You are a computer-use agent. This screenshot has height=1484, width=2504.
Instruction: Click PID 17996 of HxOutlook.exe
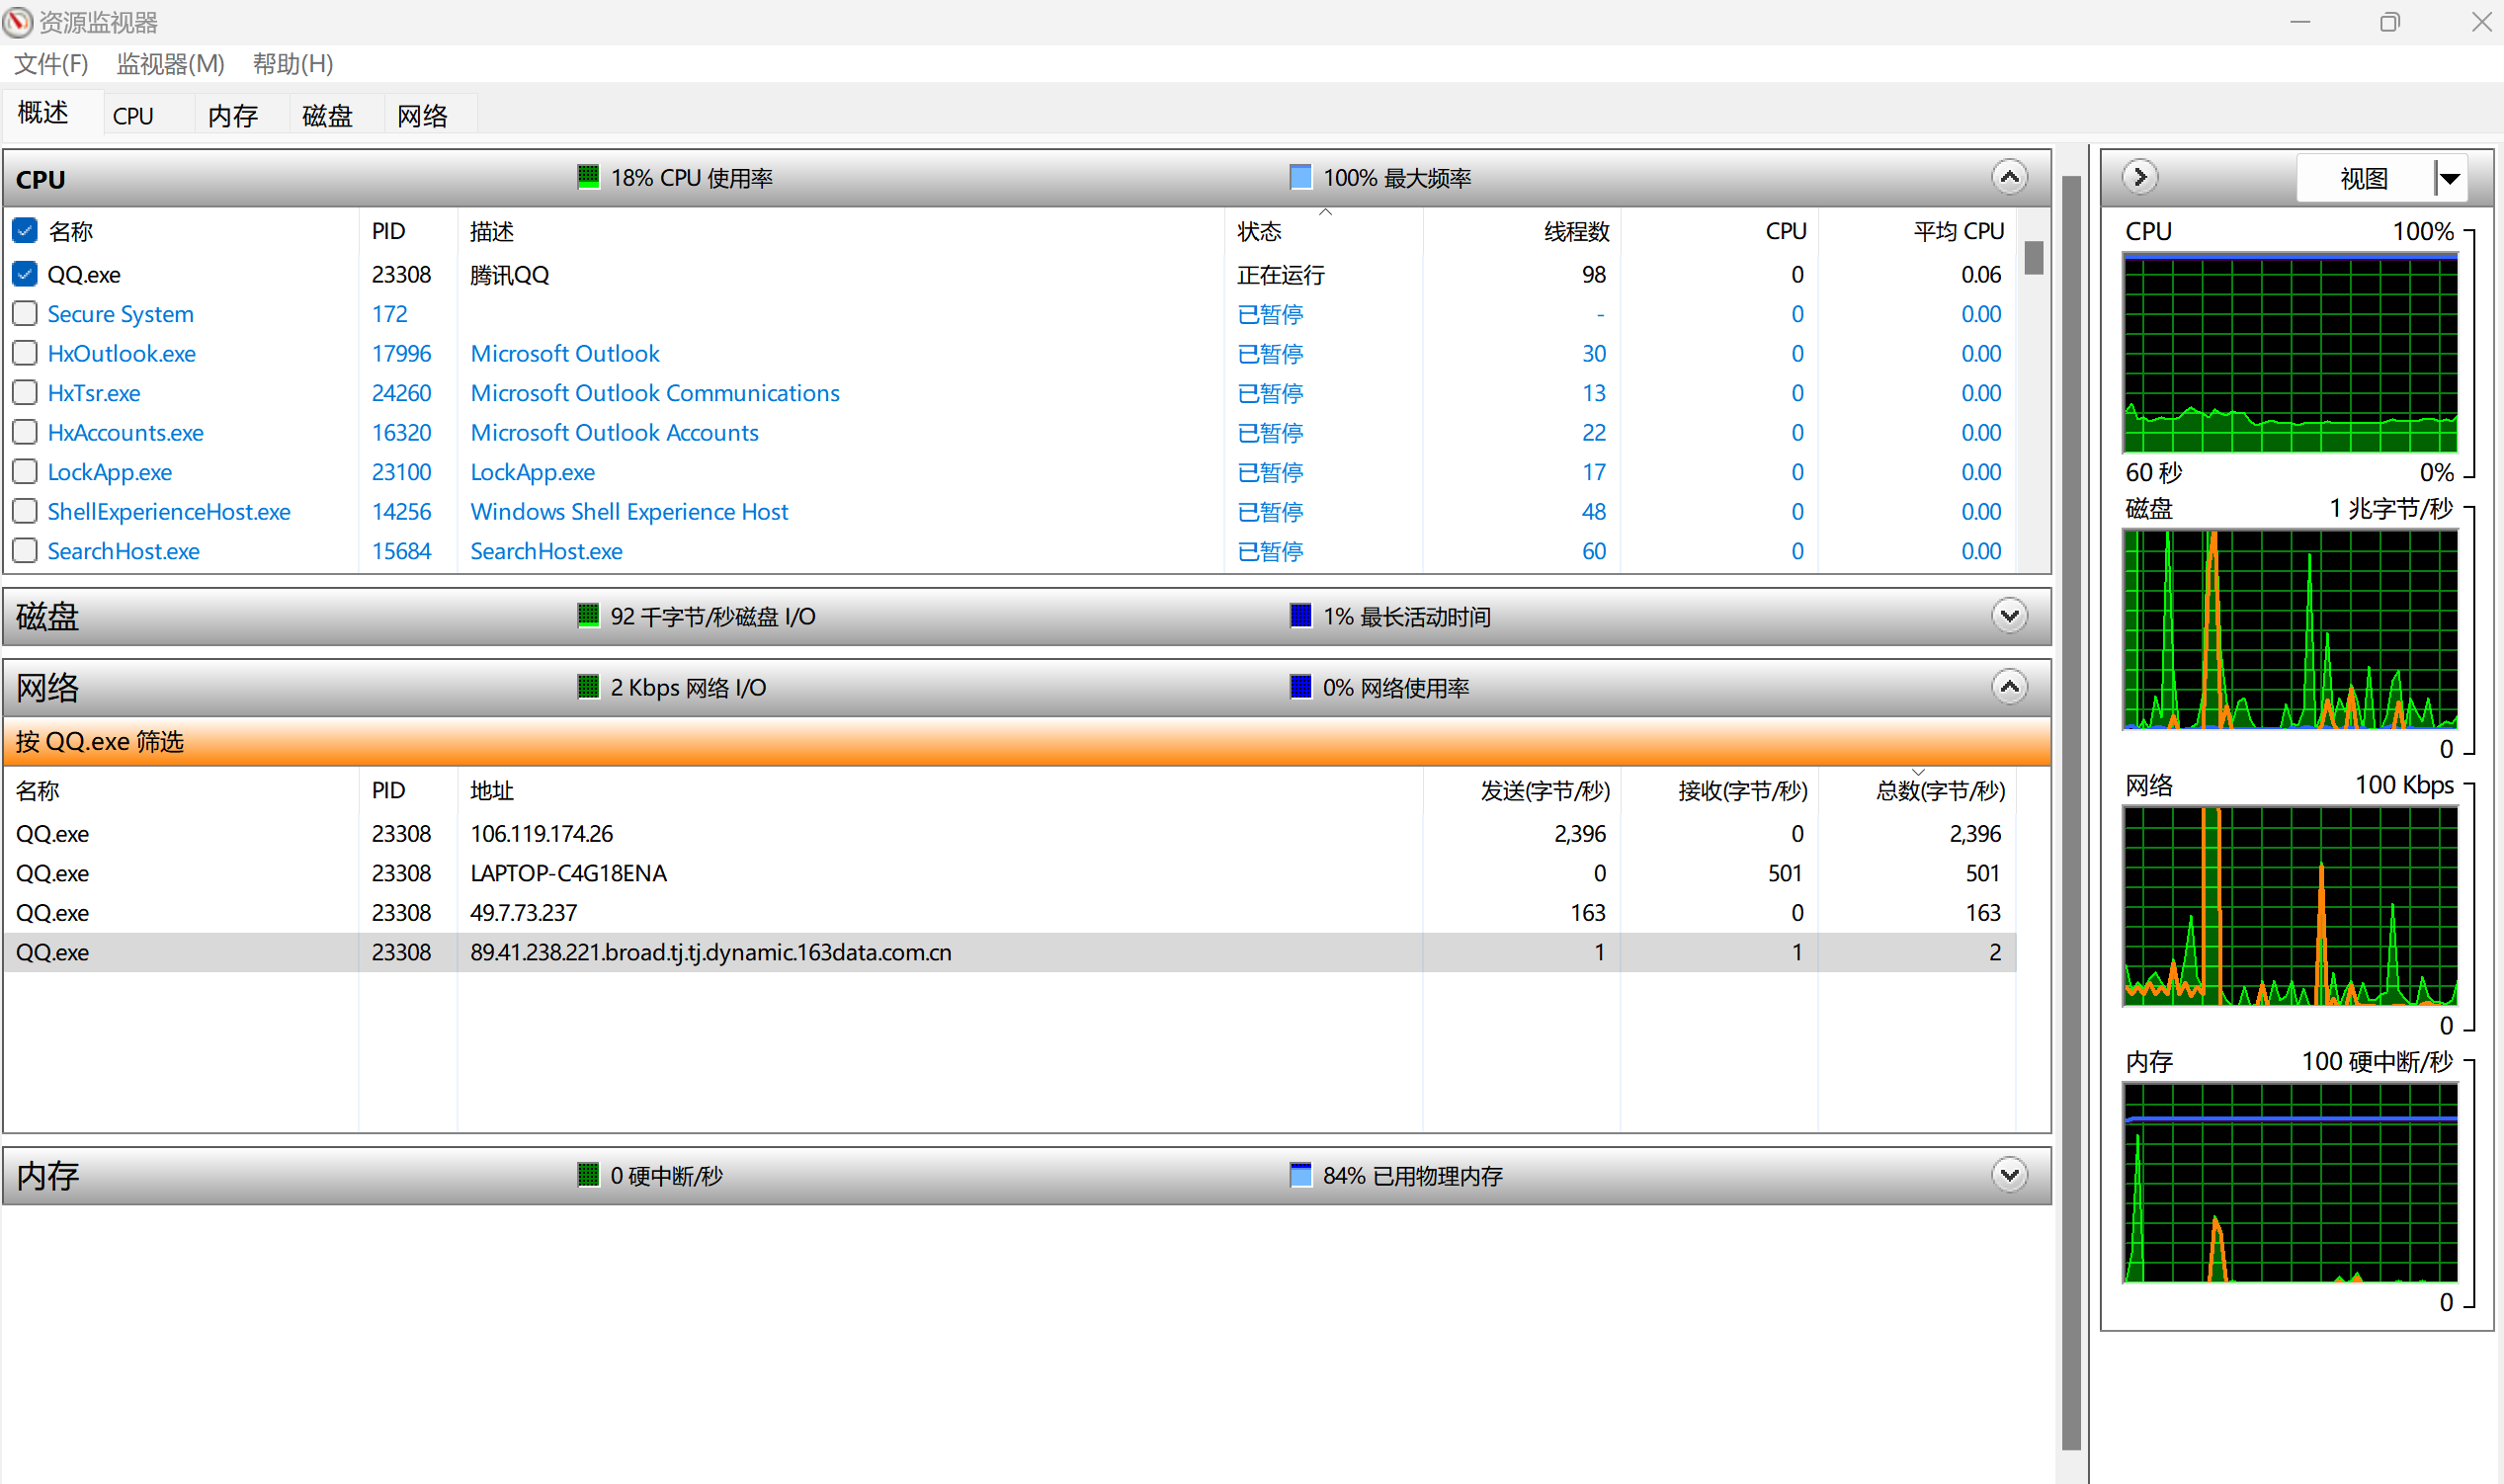(401, 353)
